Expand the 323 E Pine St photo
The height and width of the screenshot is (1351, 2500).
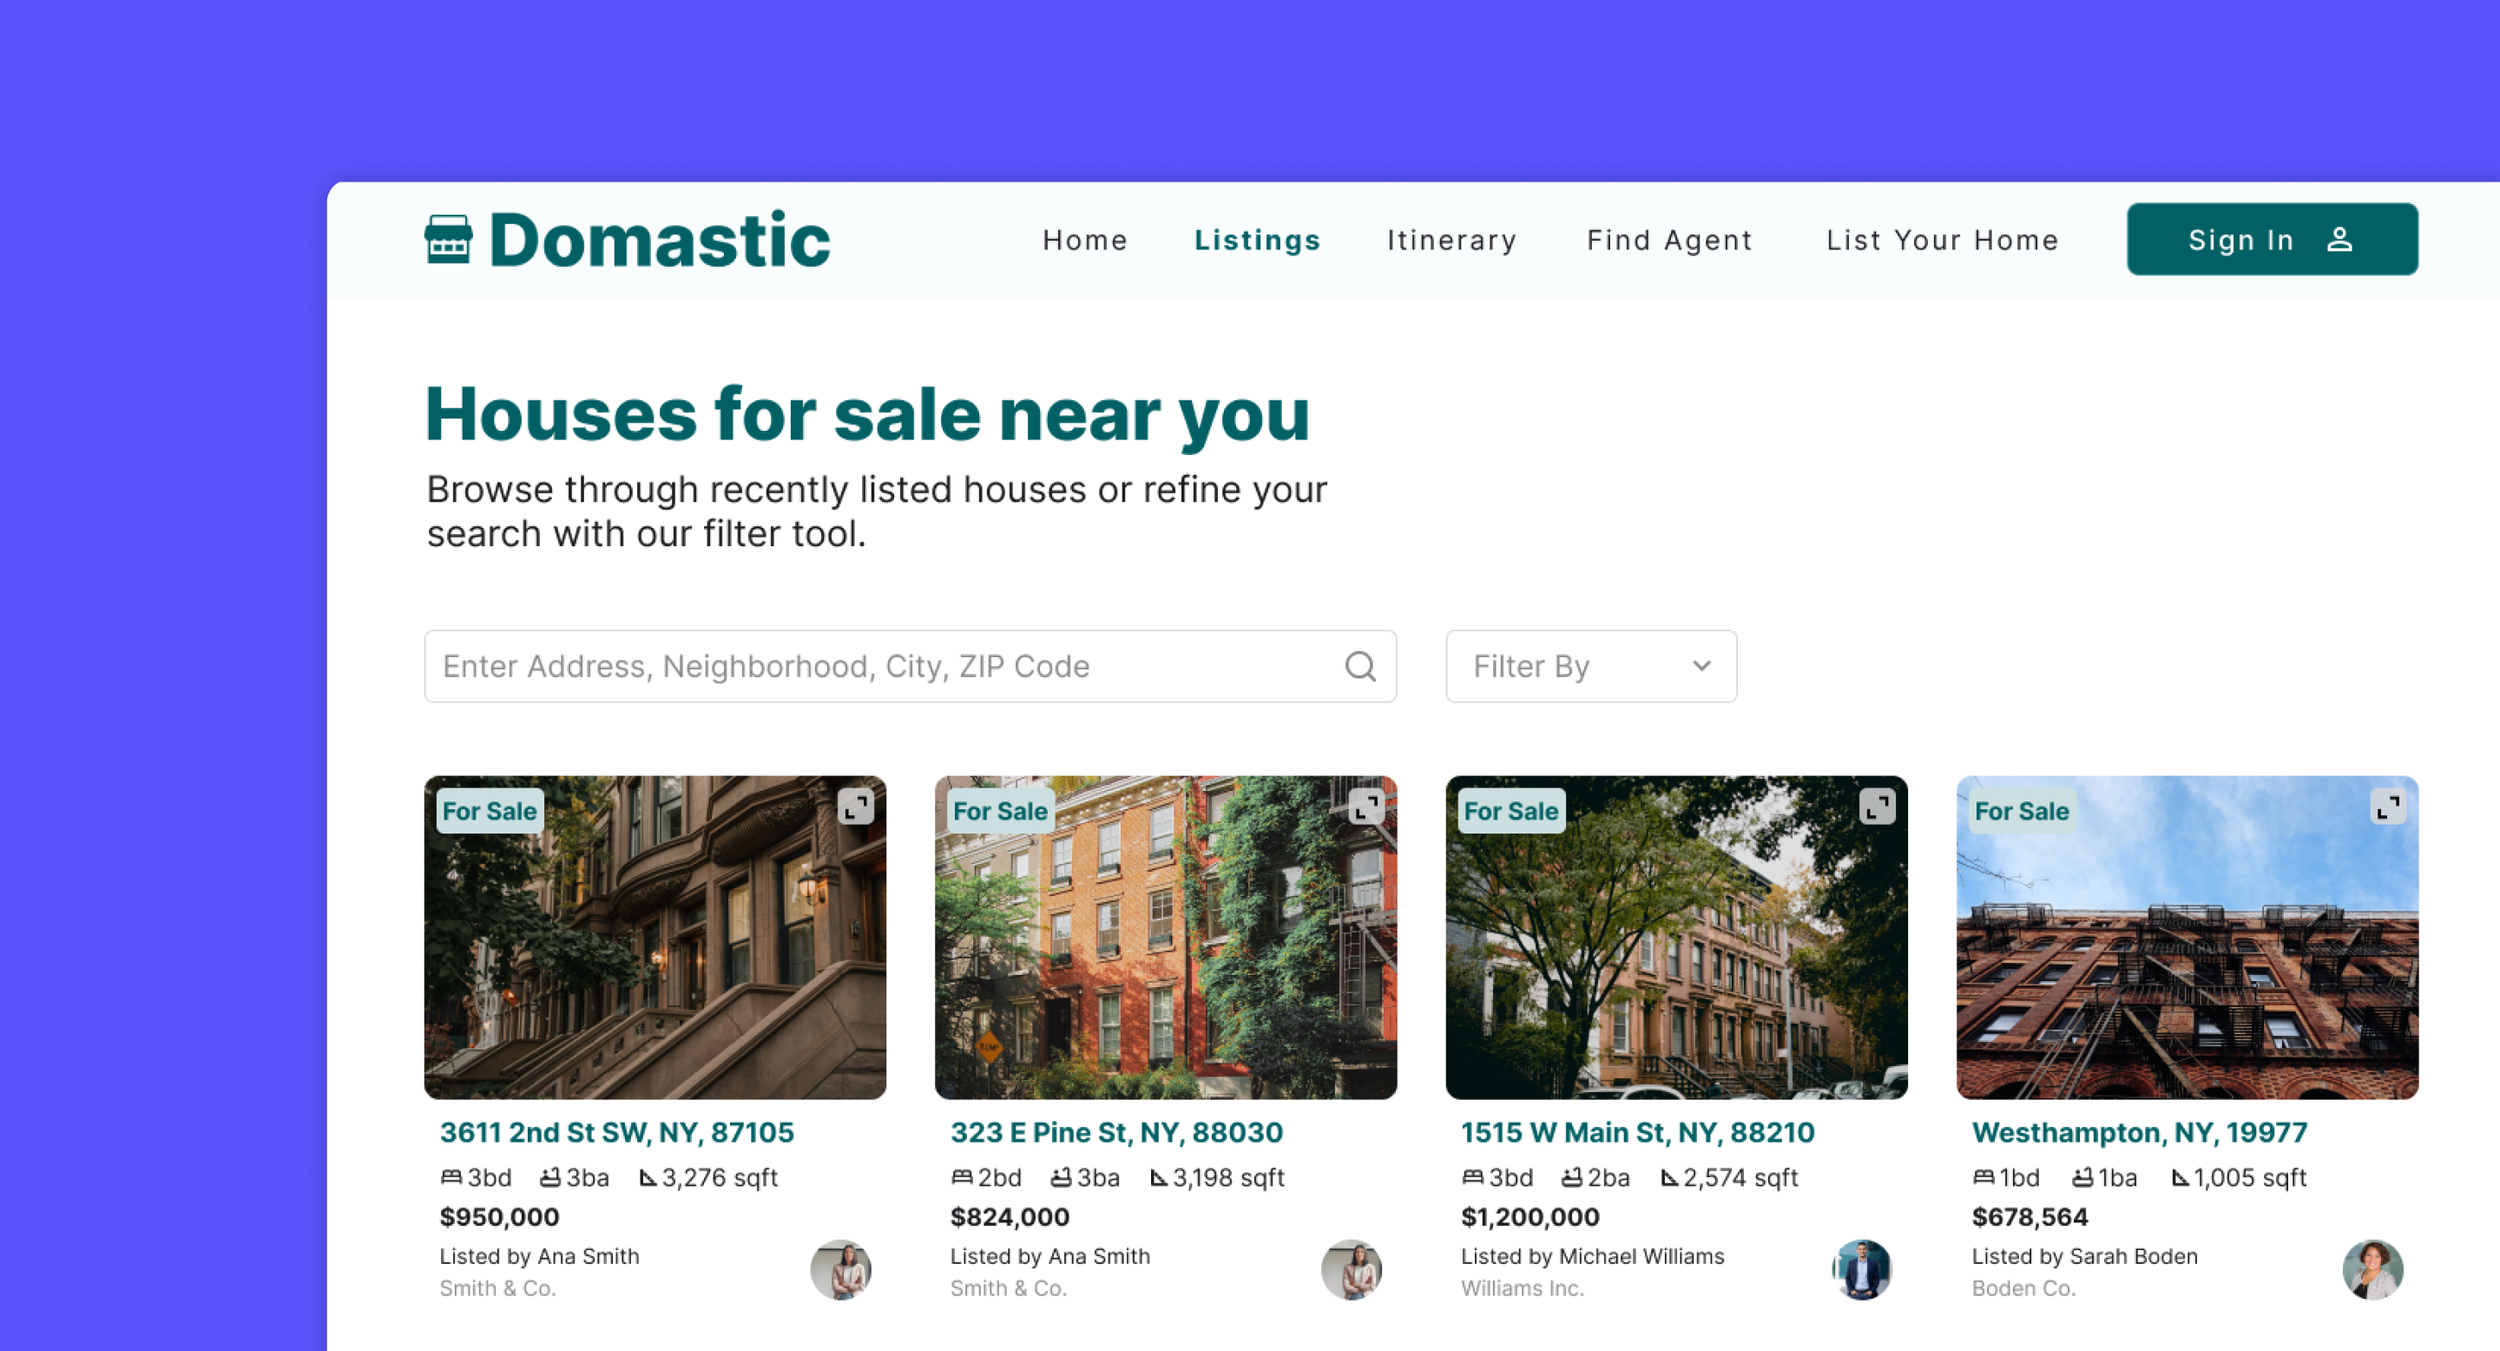pos(1366,807)
